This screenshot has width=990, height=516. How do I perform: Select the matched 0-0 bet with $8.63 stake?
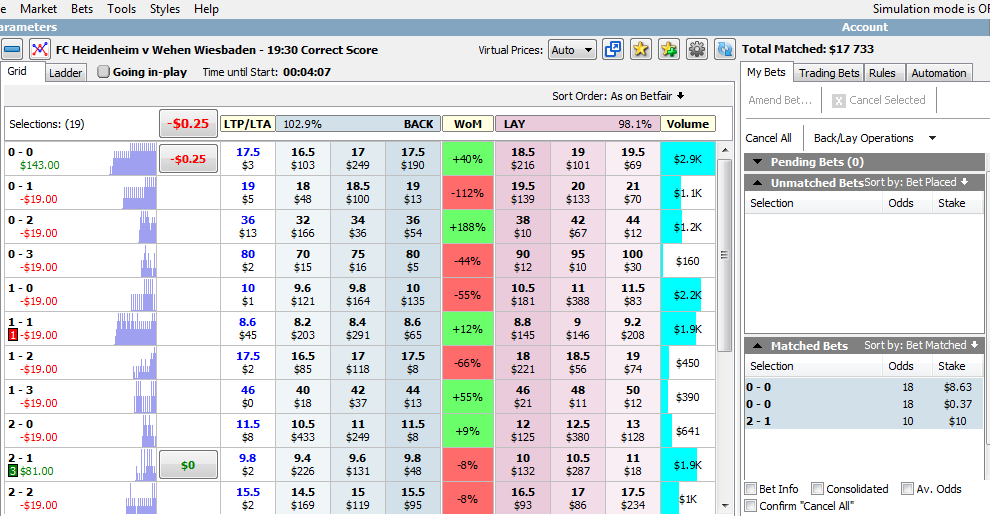[864, 387]
